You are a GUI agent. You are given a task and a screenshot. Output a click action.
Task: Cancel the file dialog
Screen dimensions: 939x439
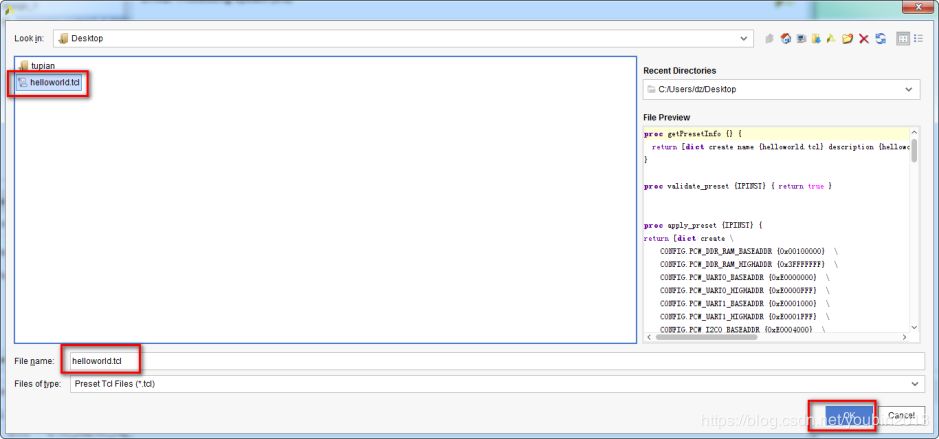click(901, 415)
